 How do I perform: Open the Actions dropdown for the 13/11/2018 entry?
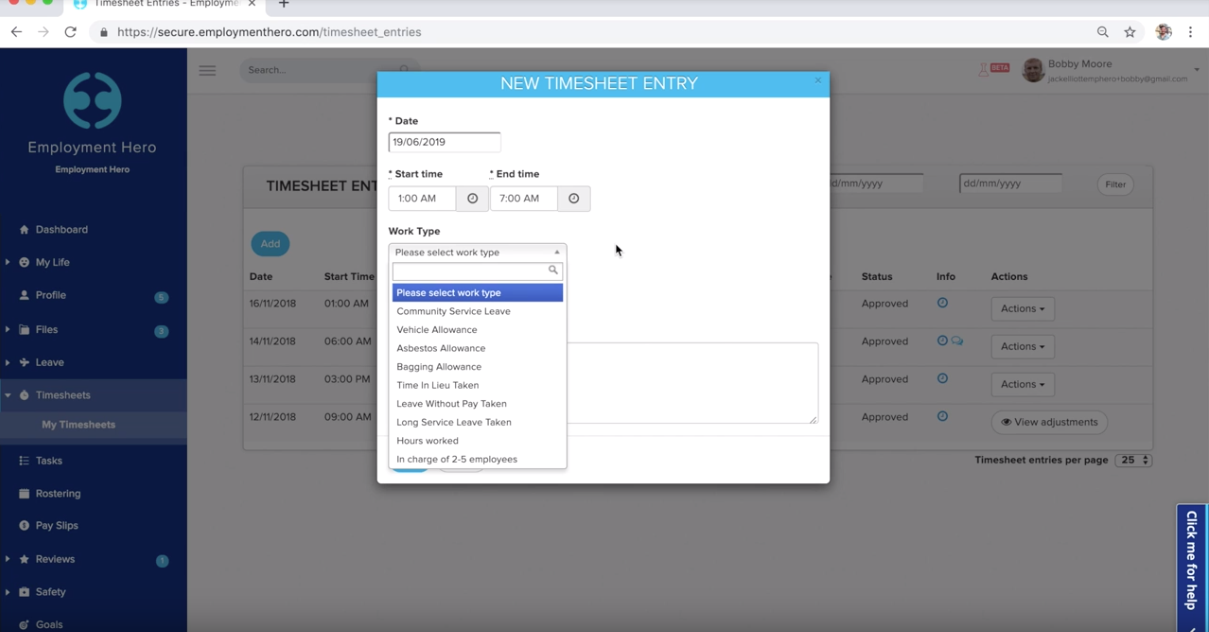[1022, 384]
